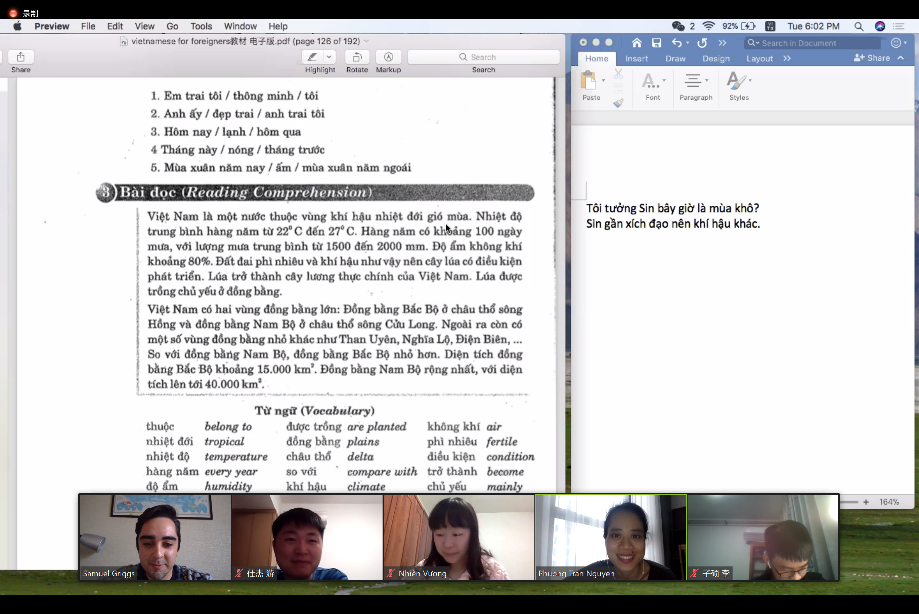Click the Share icon in Preview toolbar
Viewport: 919px width, 614px height.
20,57
